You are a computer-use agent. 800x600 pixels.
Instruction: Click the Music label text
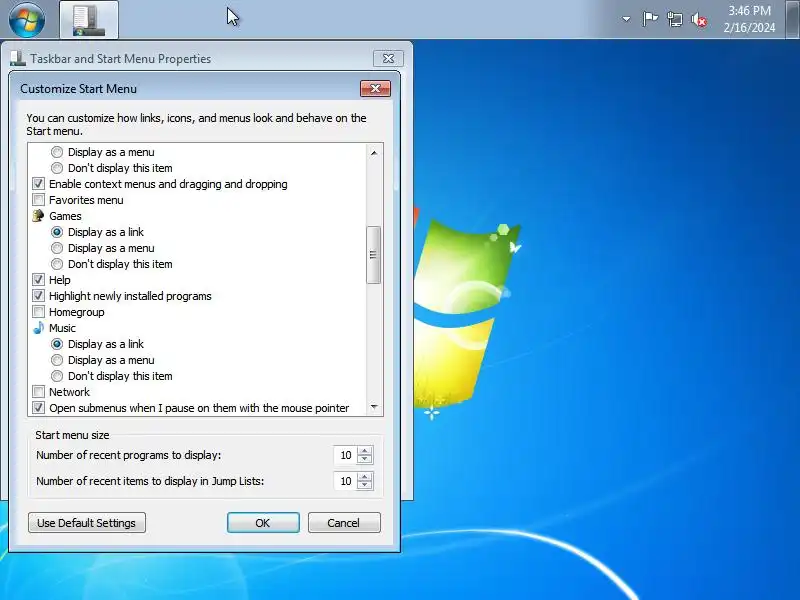pos(62,328)
